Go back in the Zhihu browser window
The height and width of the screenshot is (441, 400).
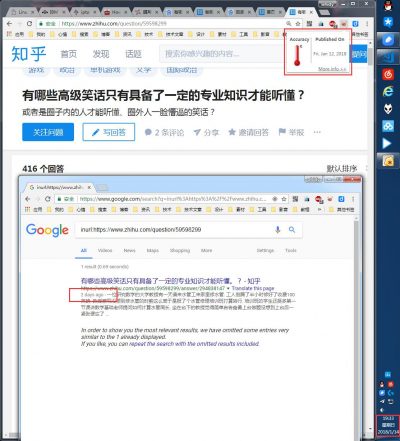point(9,24)
